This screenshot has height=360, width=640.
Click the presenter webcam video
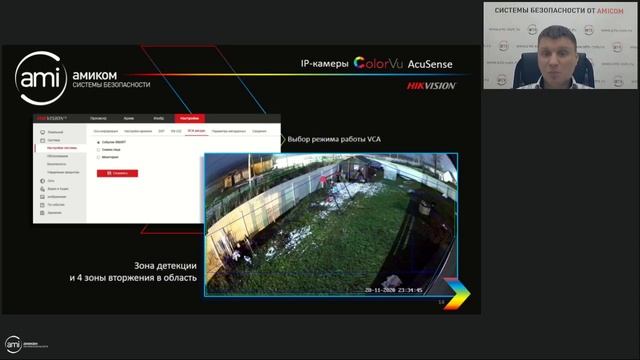click(x=560, y=46)
